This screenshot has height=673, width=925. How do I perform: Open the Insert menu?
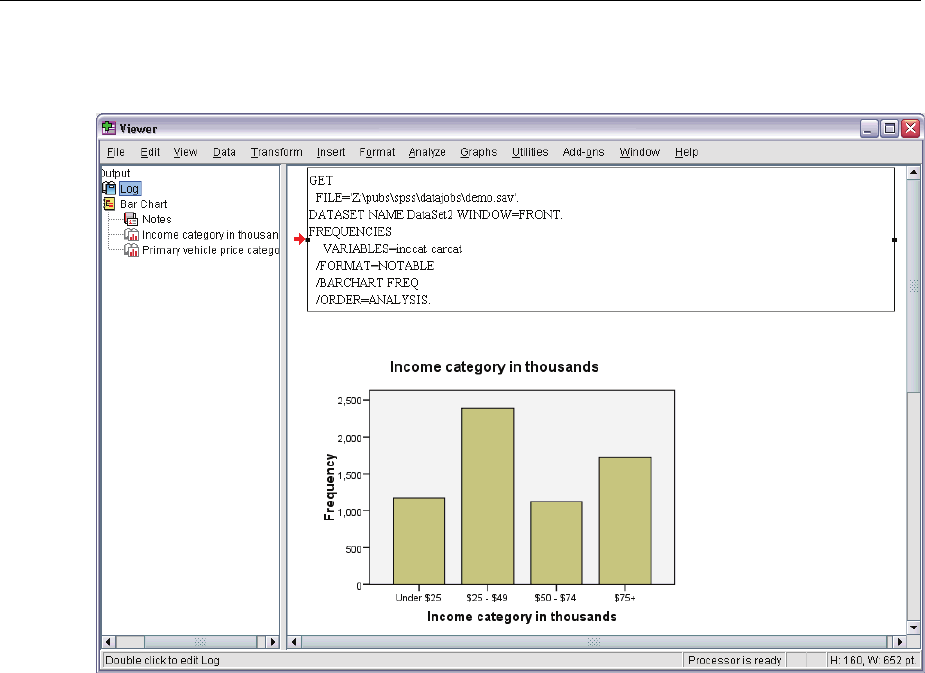[x=331, y=152]
